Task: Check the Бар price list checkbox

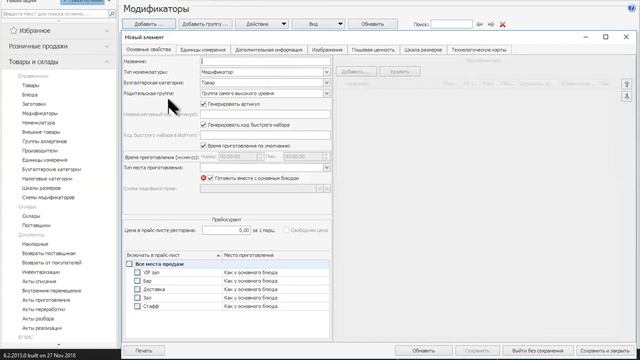Action: (137, 281)
